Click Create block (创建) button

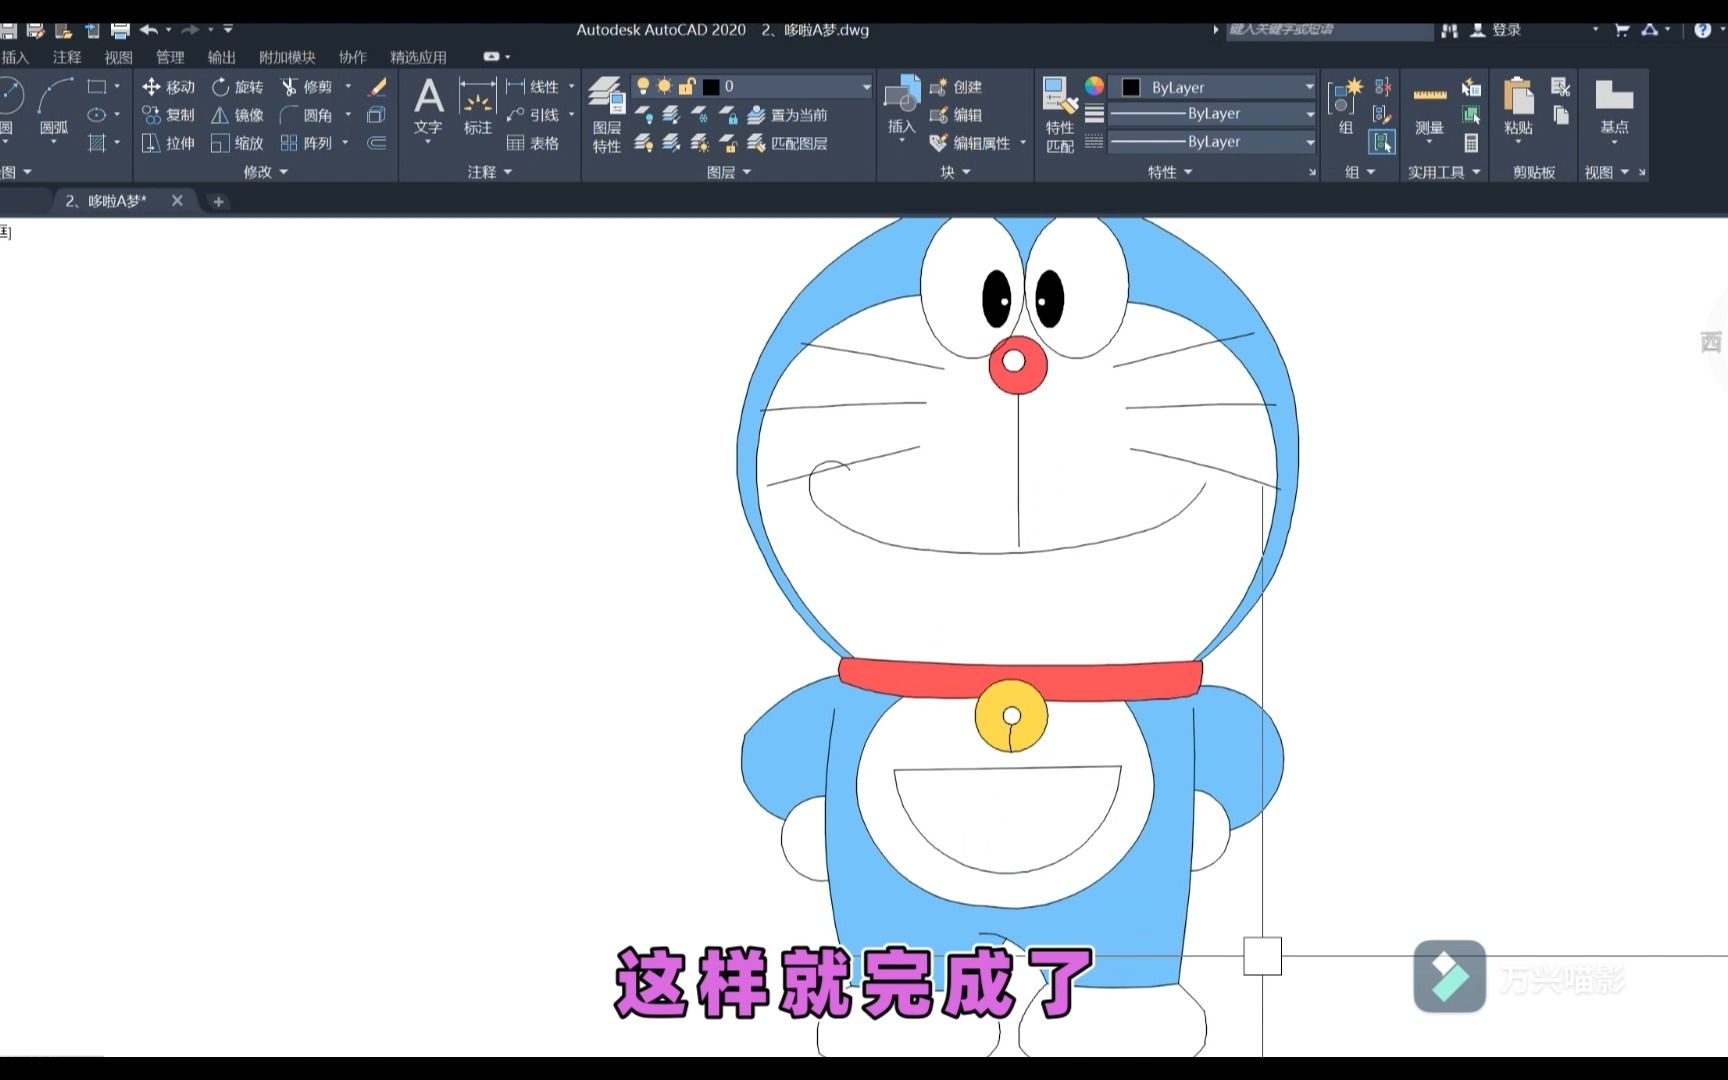[956, 87]
